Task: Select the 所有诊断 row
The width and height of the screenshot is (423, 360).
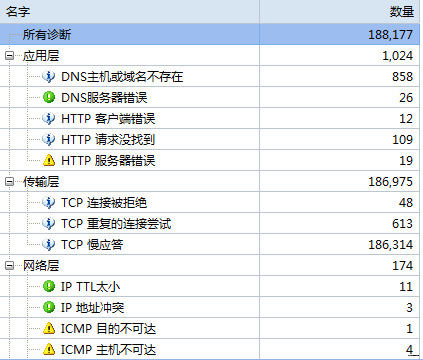Action: point(210,34)
